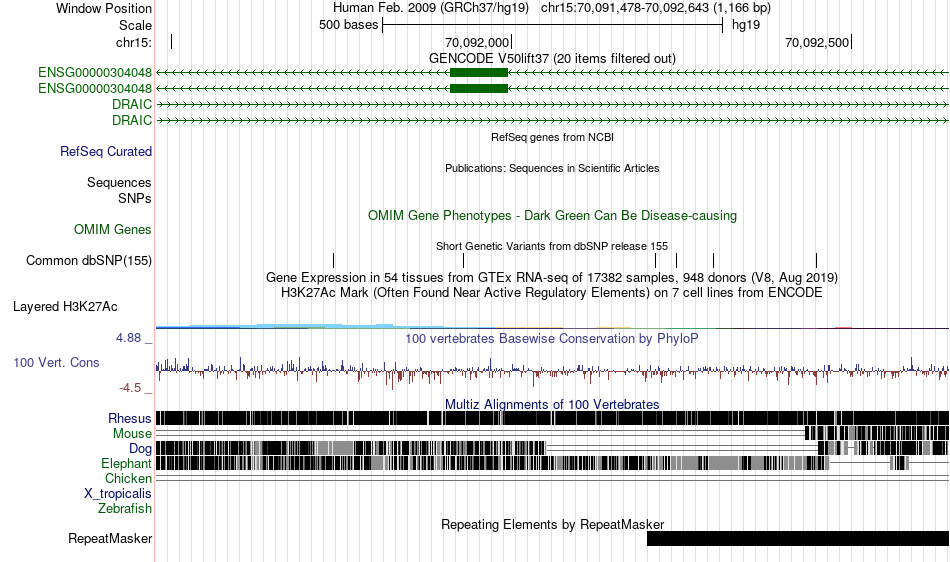The width and height of the screenshot is (950, 562).
Task: Click the top ENSG00000304048 green exon block
Action: pyautogui.click(x=479, y=73)
